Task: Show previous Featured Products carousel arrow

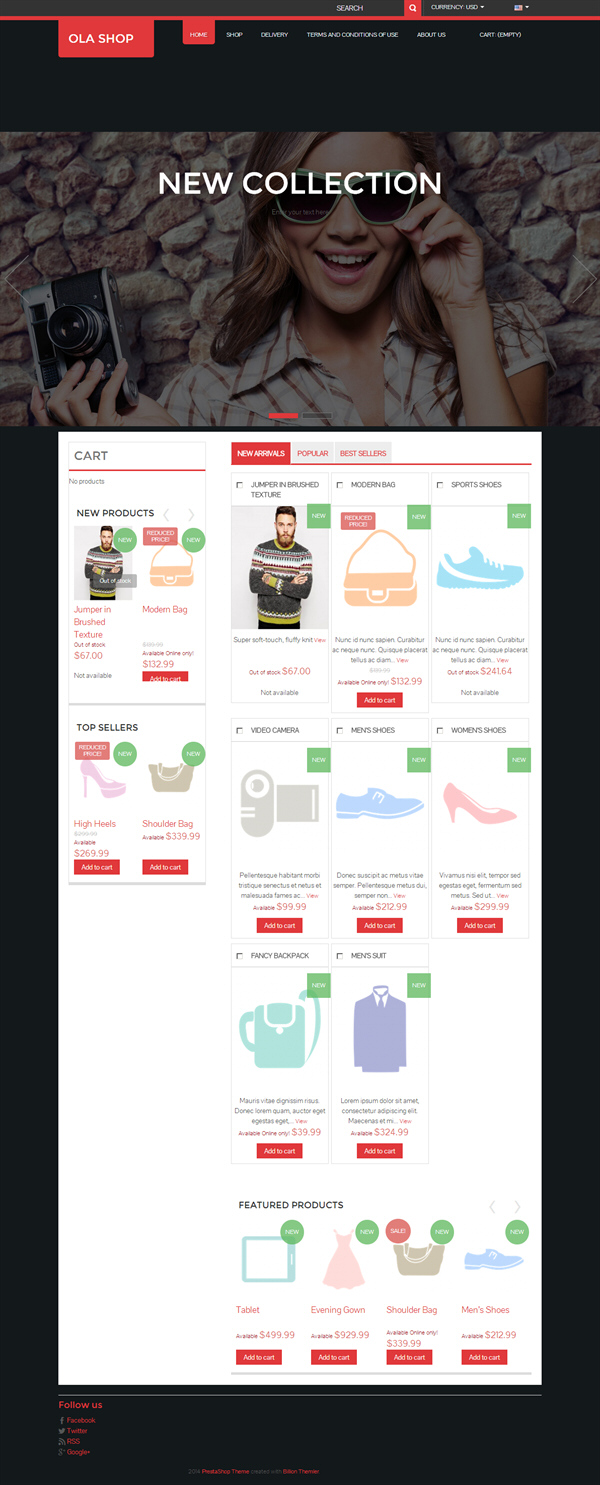Action: pyautogui.click(x=492, y=1207)
